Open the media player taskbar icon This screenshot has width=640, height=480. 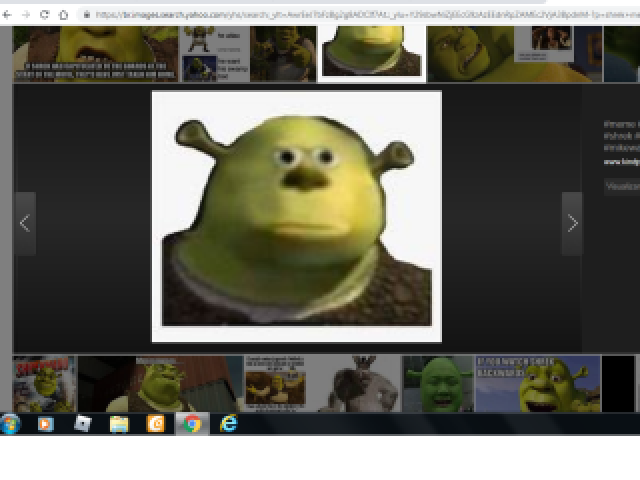coord(46,424)
